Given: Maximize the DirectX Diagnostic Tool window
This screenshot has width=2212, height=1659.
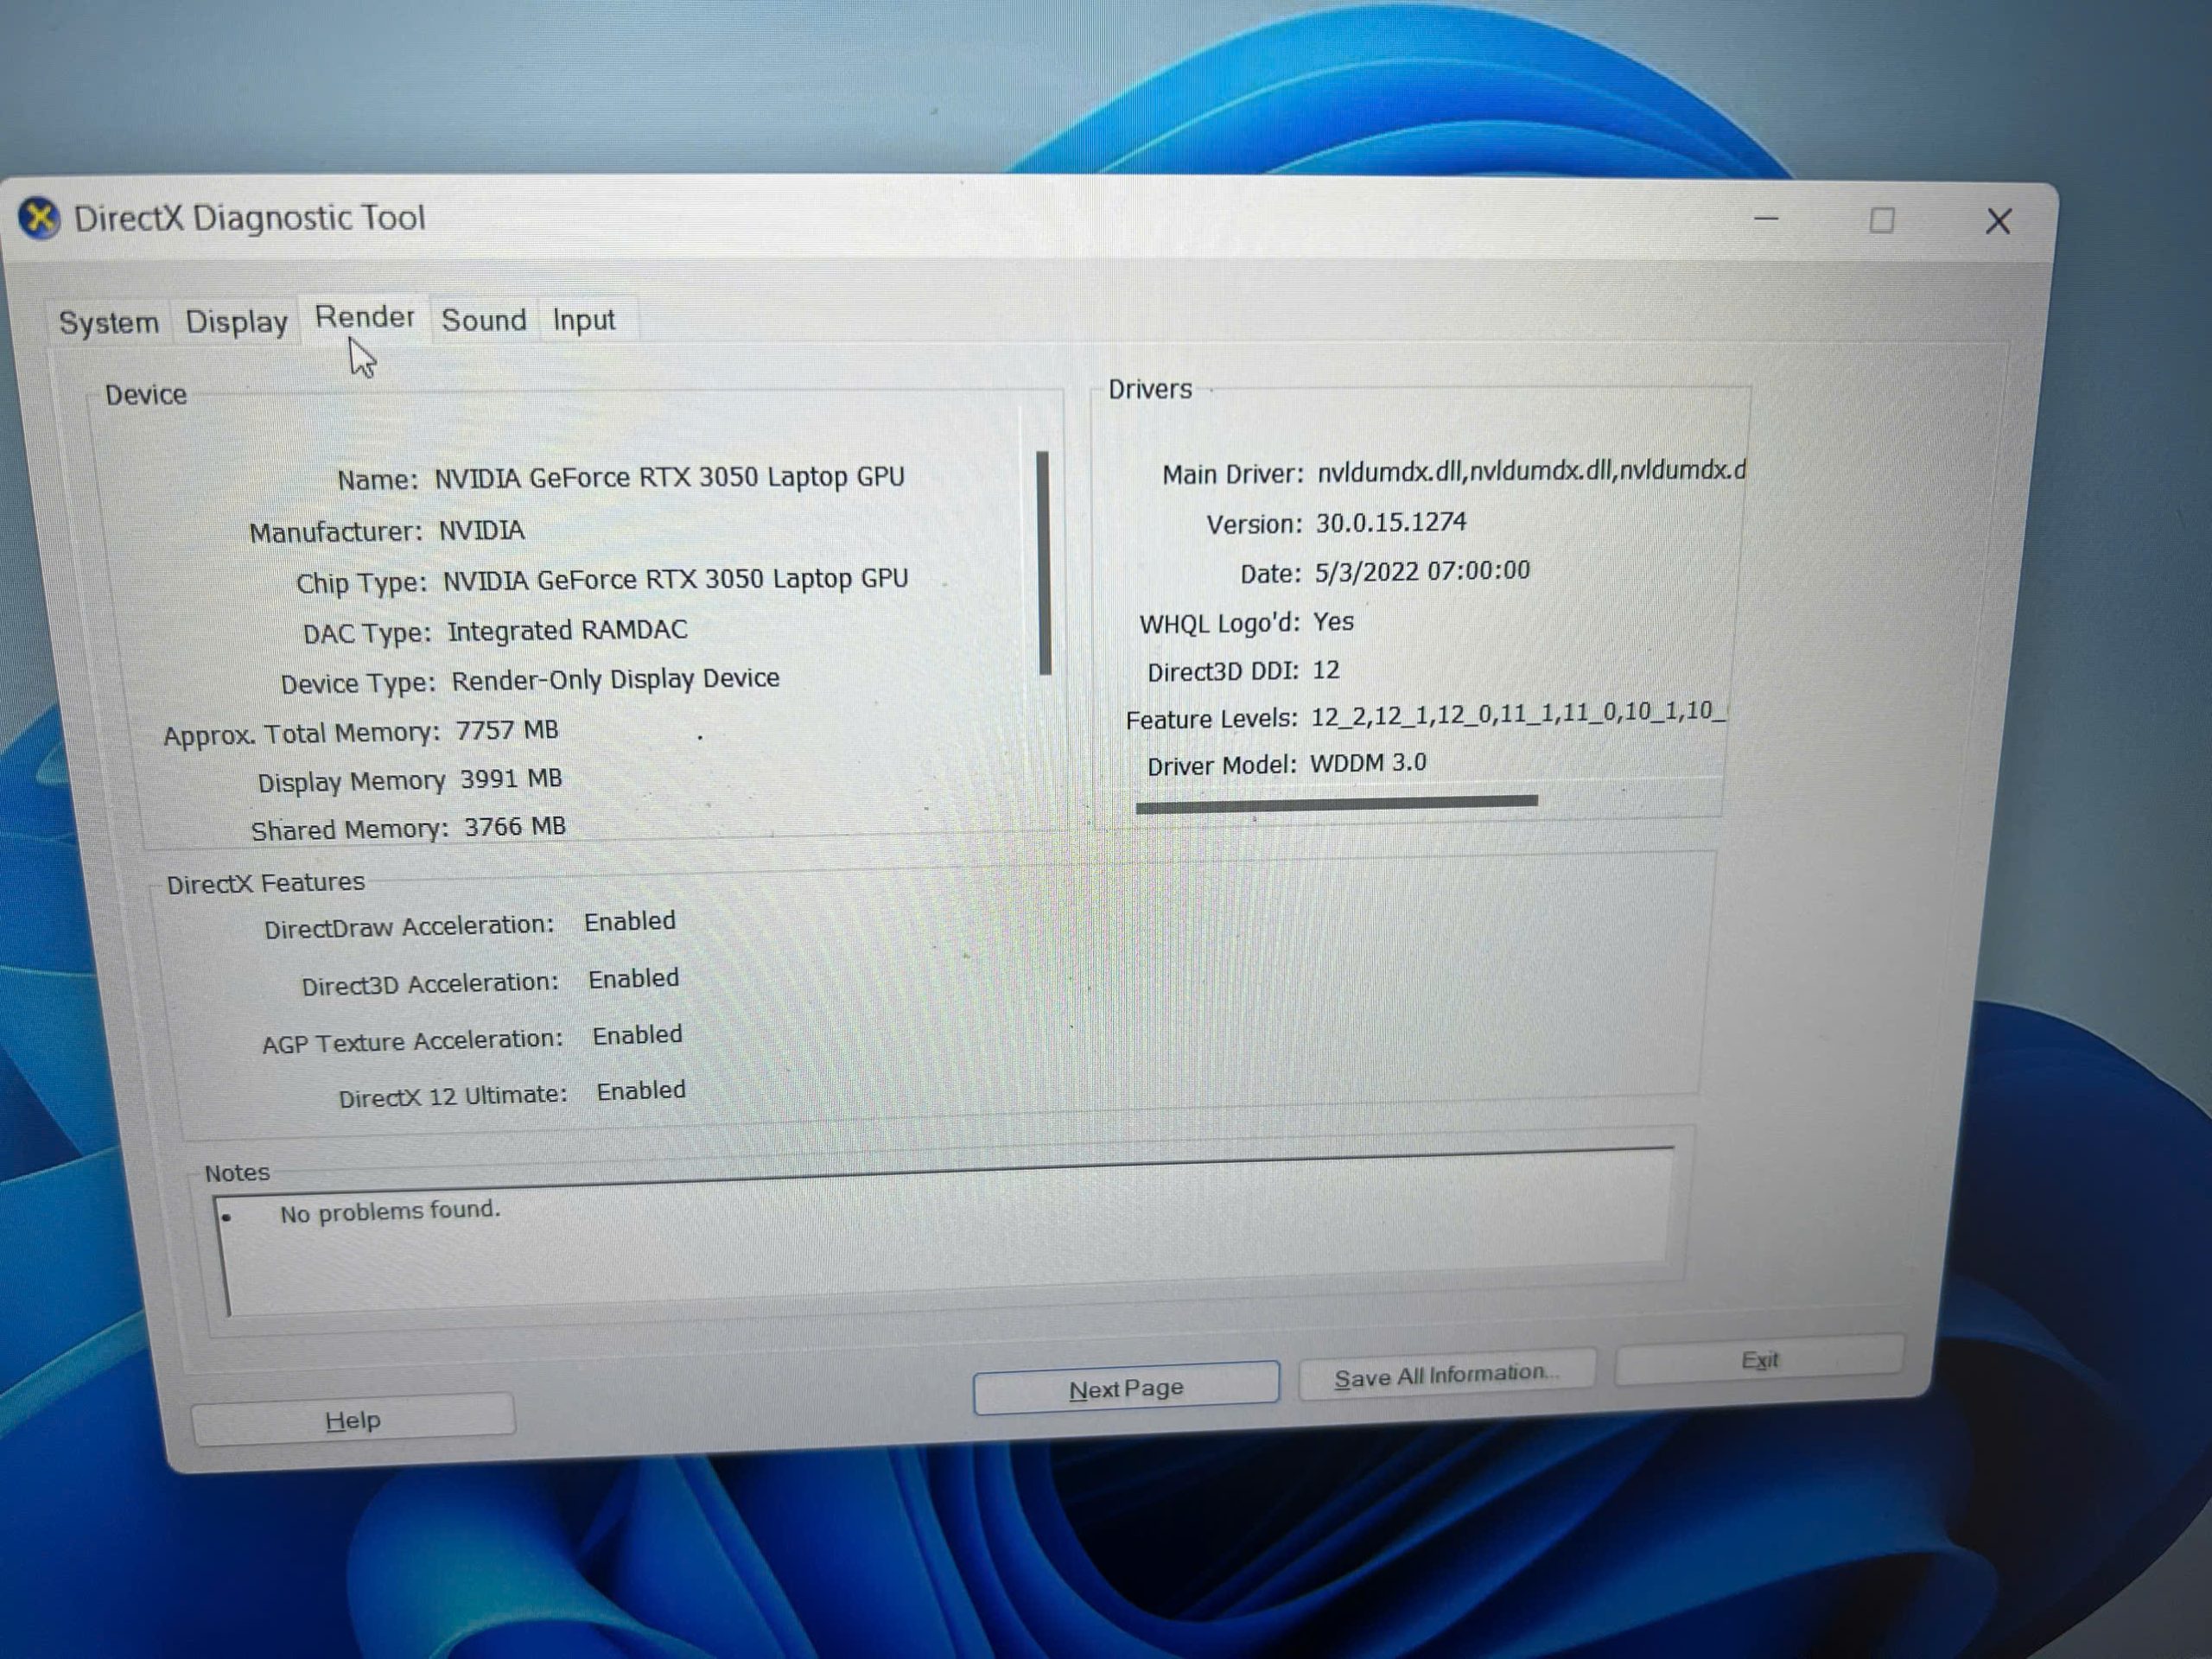Looking at the screenshot, I should (1882, 220).
